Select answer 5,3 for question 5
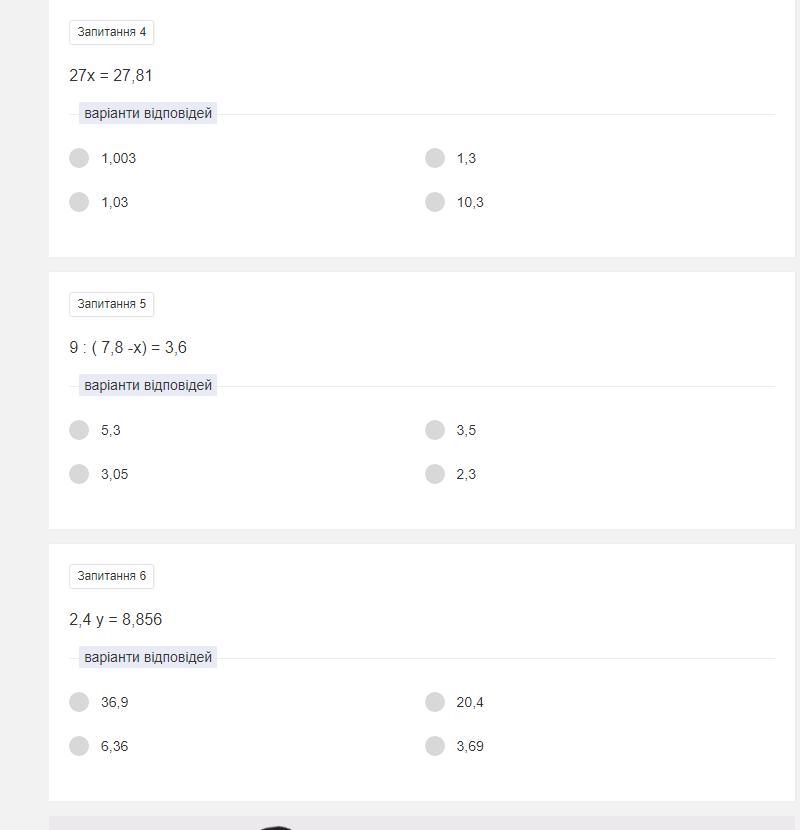Viewport: 800px width, 830px height. (x=79, y=430)
